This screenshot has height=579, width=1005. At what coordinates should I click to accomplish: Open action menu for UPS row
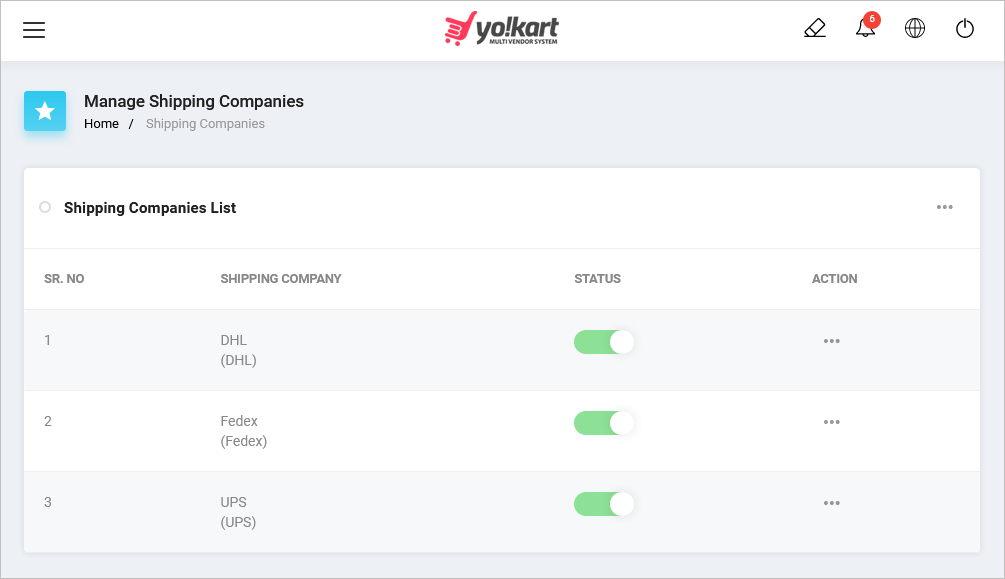click(x=831, y=503)
